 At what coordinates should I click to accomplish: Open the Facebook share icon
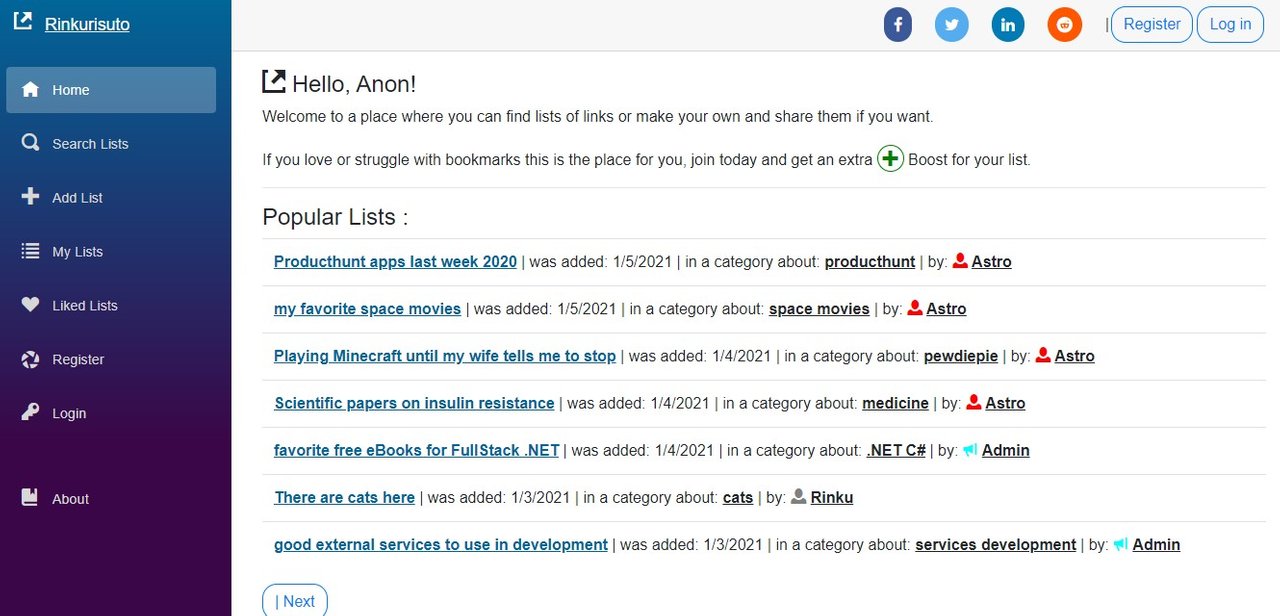(898, 25)
